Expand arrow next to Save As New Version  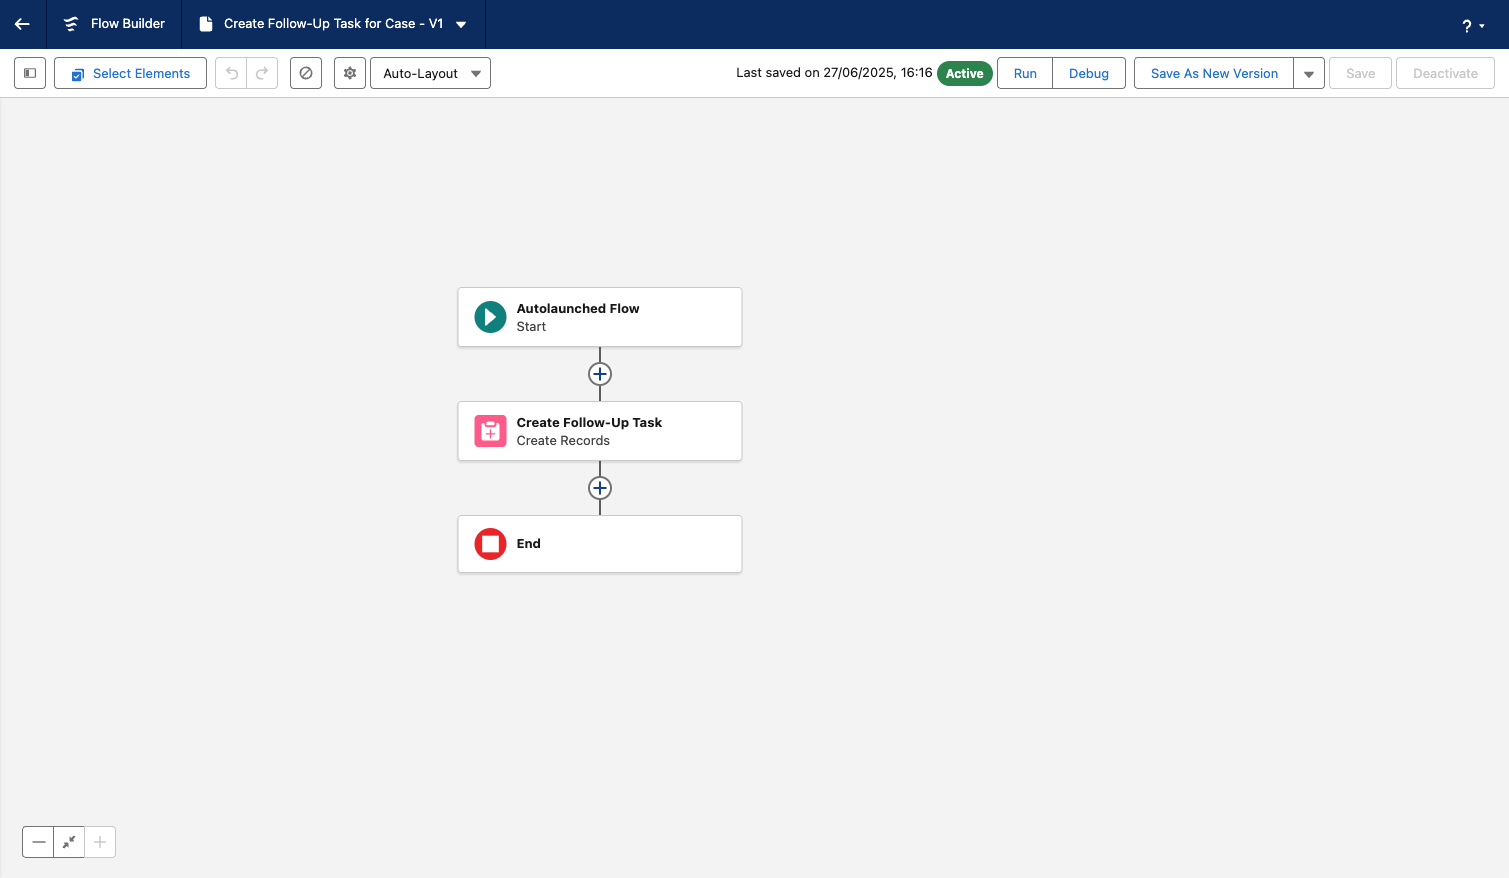coord(1309,73)
